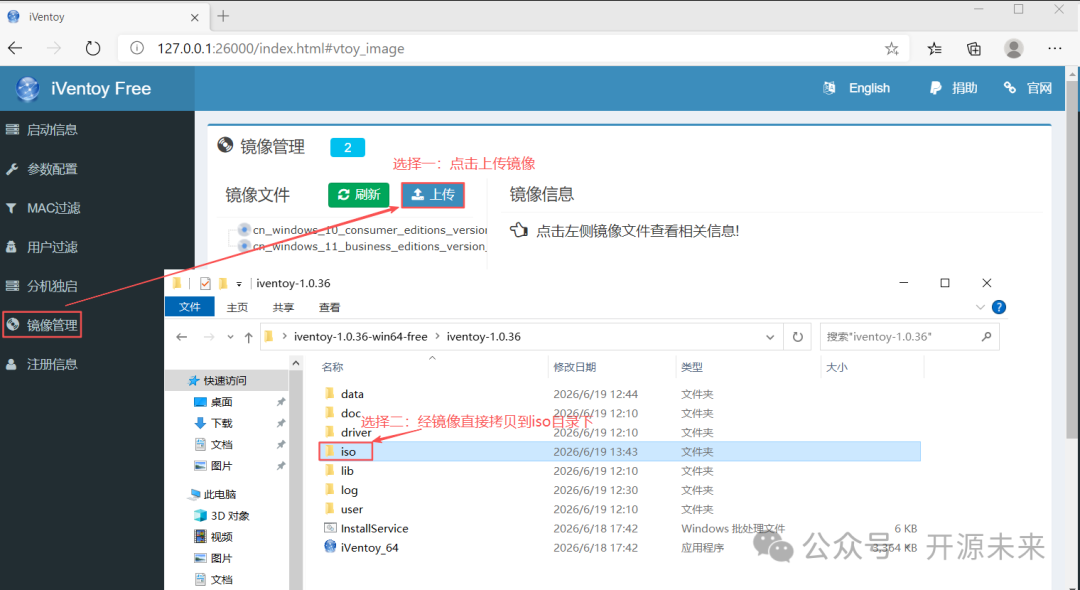Go up one folder level in Explorer

pos(249,337)
